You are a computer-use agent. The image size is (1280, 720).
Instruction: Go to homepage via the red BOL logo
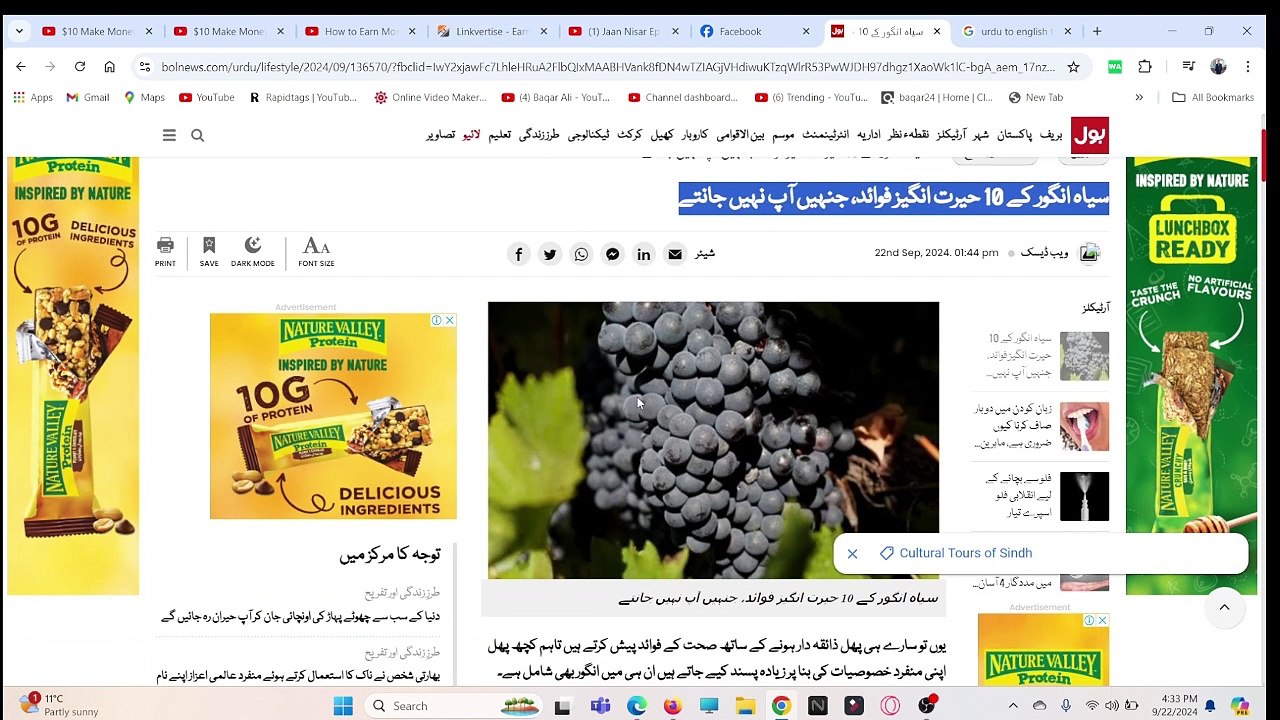1090,135
